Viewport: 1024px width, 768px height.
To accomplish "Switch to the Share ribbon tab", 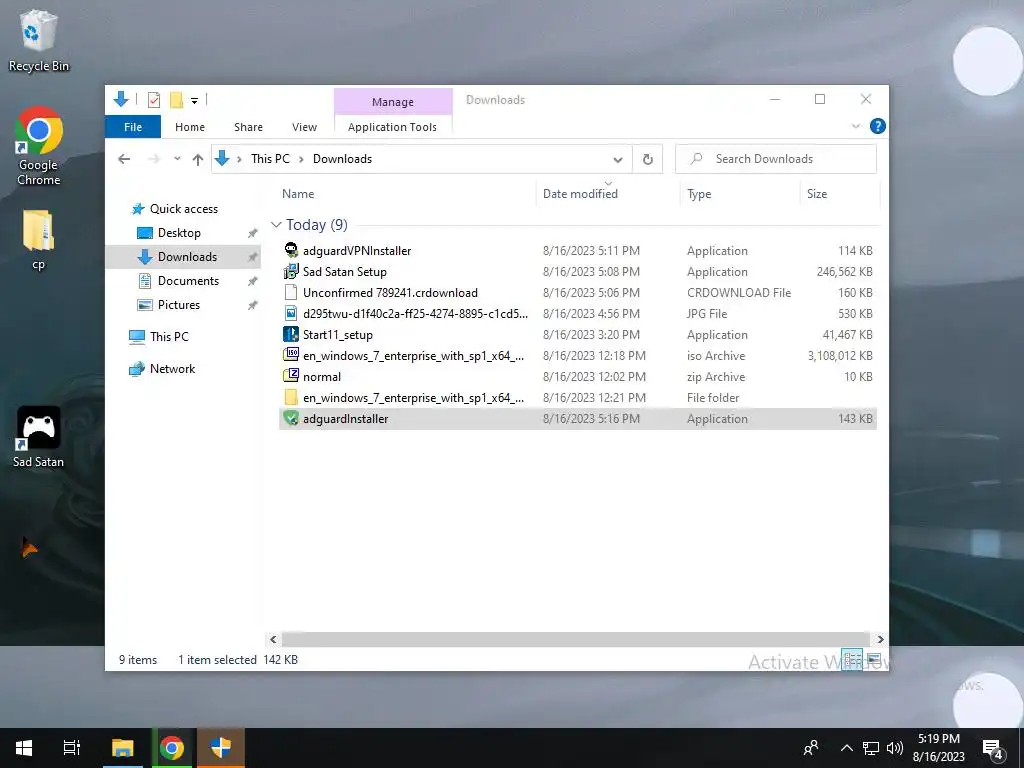I will click(248, 127).
